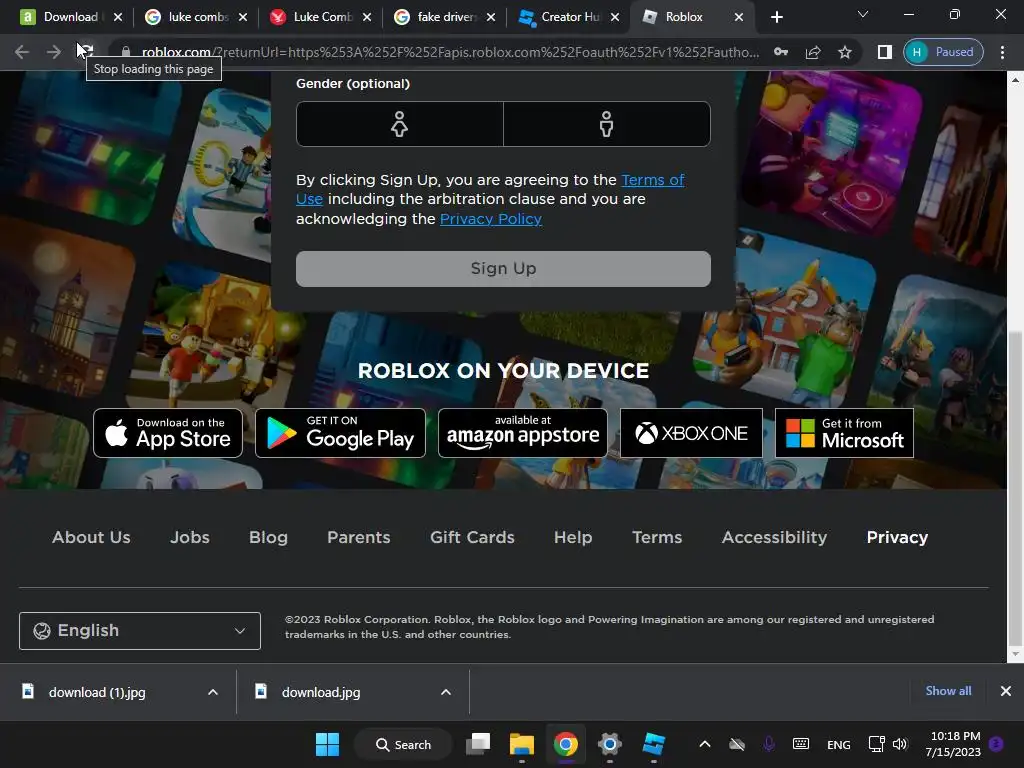Show hidden system tray icons
The image size is (1024, 768).
(705, 744)
